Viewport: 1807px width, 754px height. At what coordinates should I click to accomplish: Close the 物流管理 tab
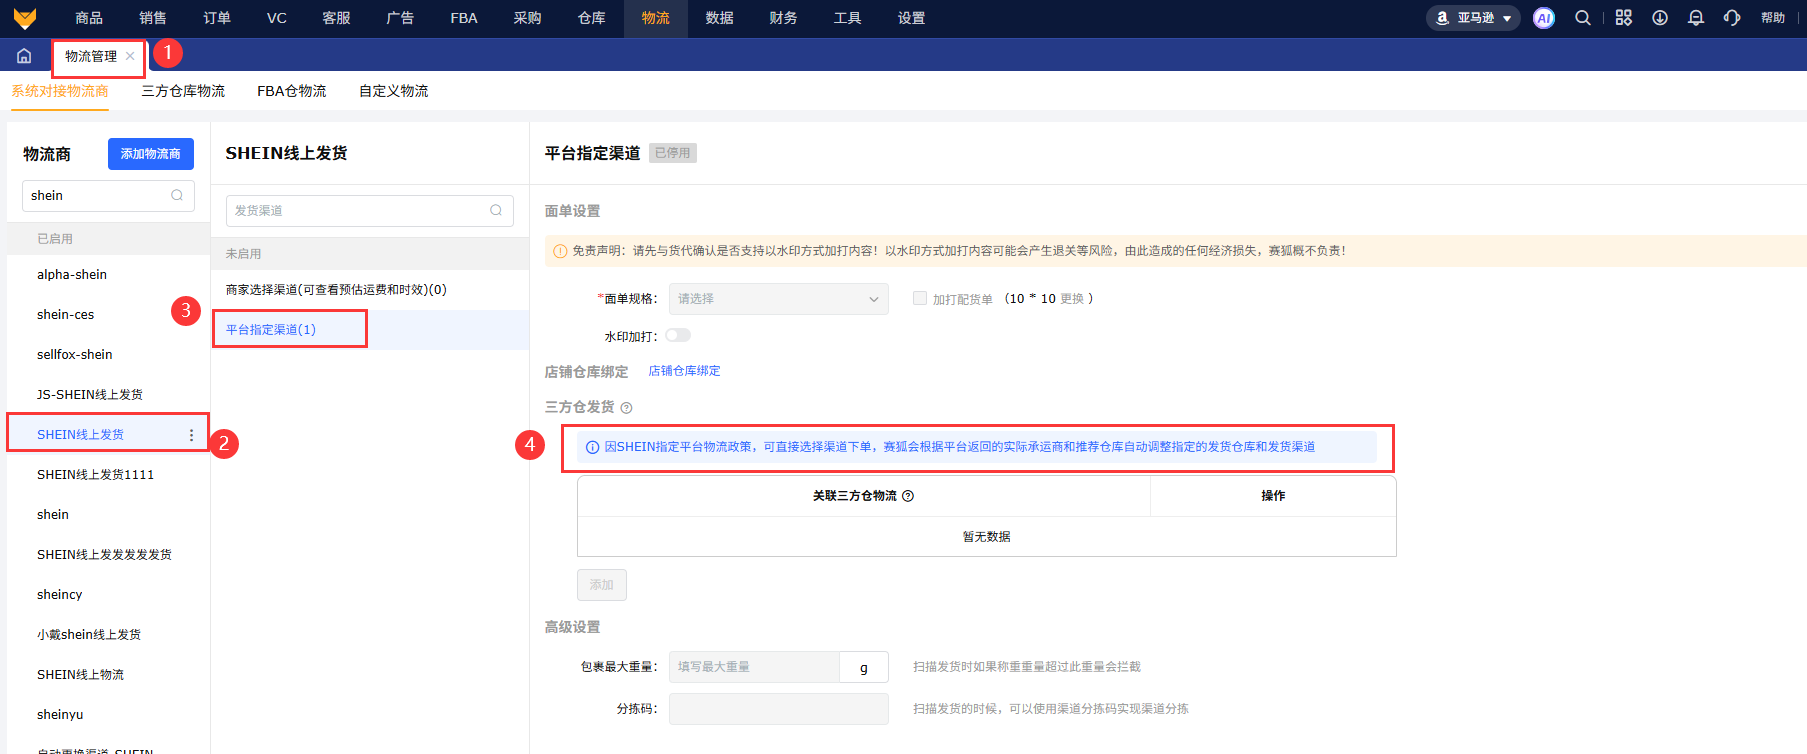(130, 56)
